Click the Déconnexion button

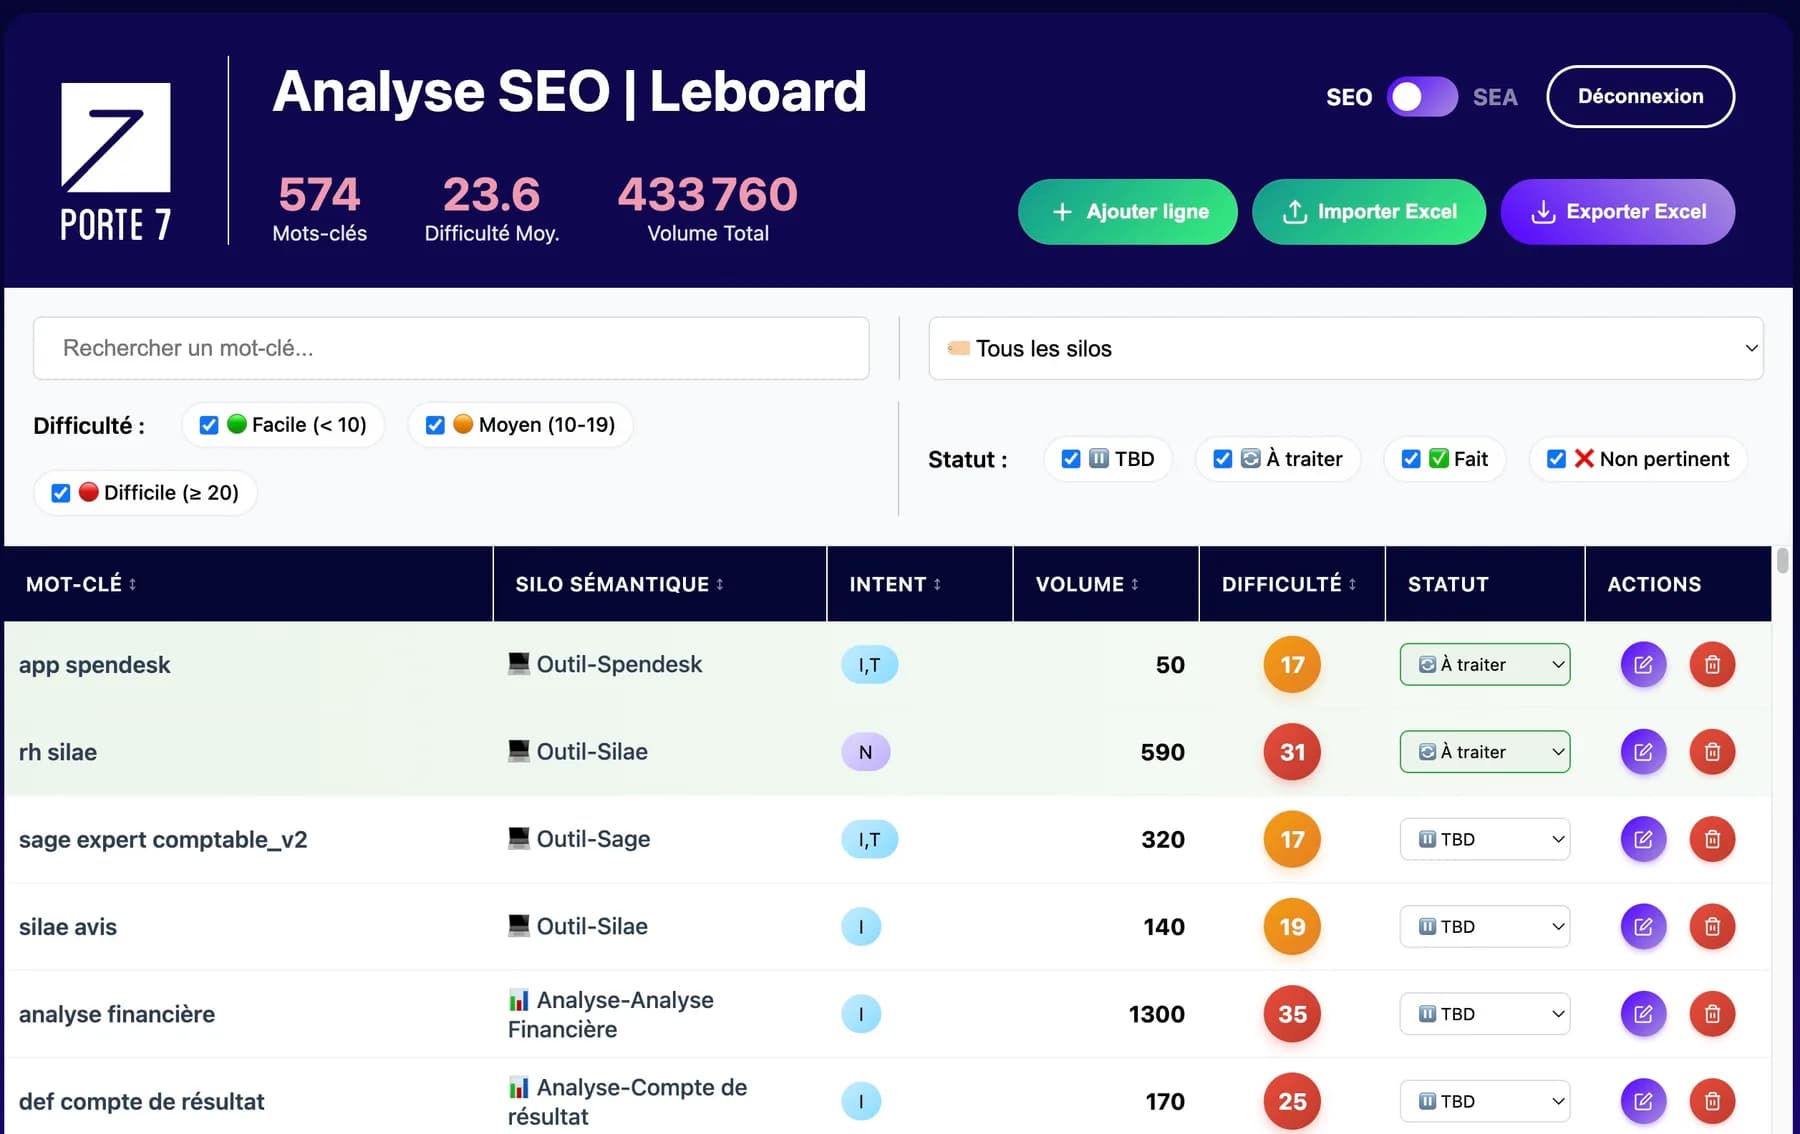point(1640,97)
